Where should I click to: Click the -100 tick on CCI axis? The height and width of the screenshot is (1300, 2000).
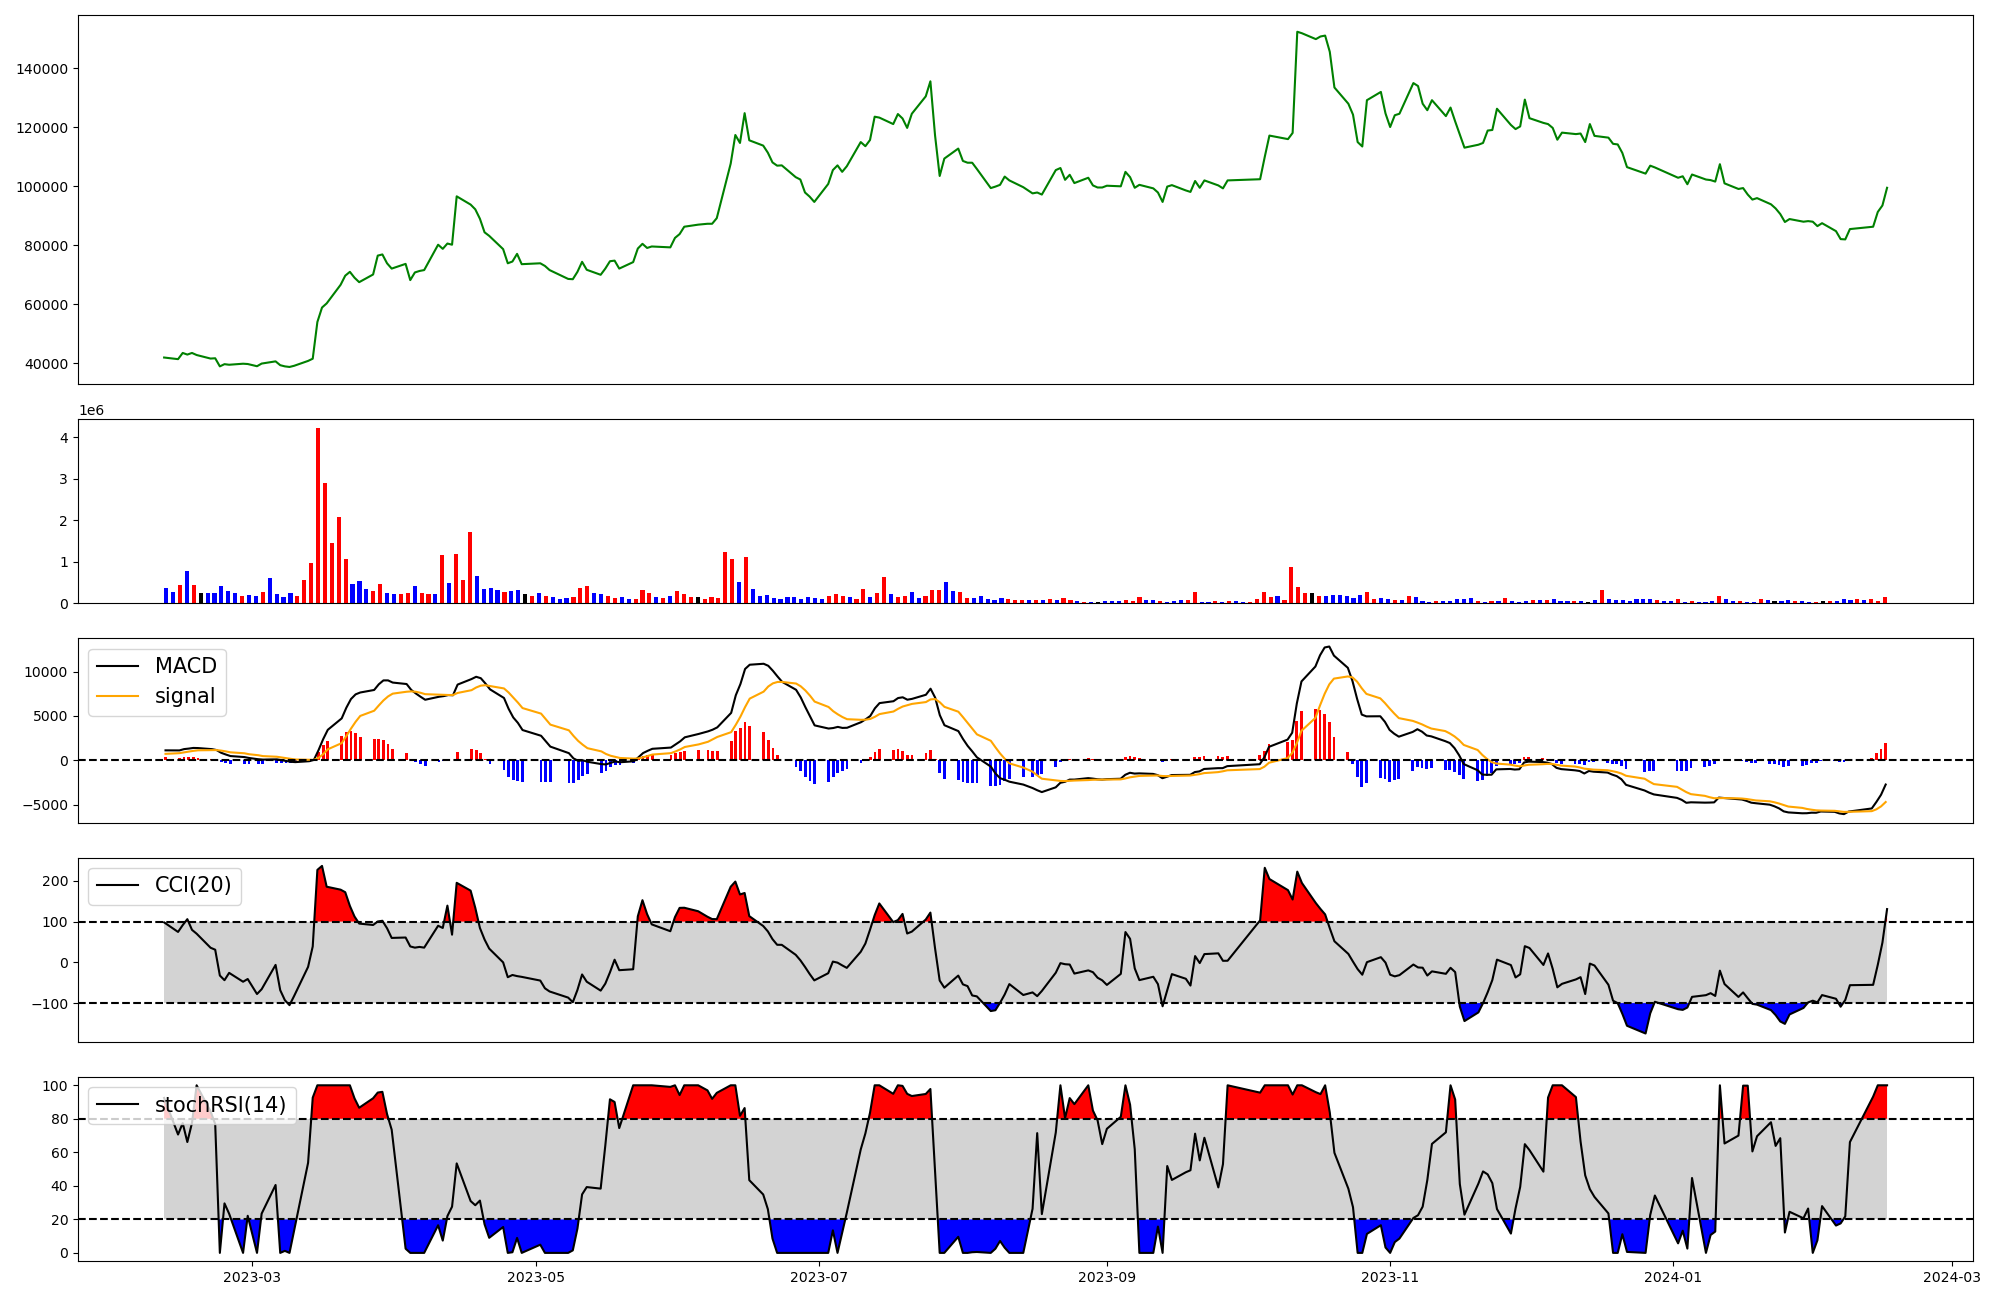tap(52, 1003)
